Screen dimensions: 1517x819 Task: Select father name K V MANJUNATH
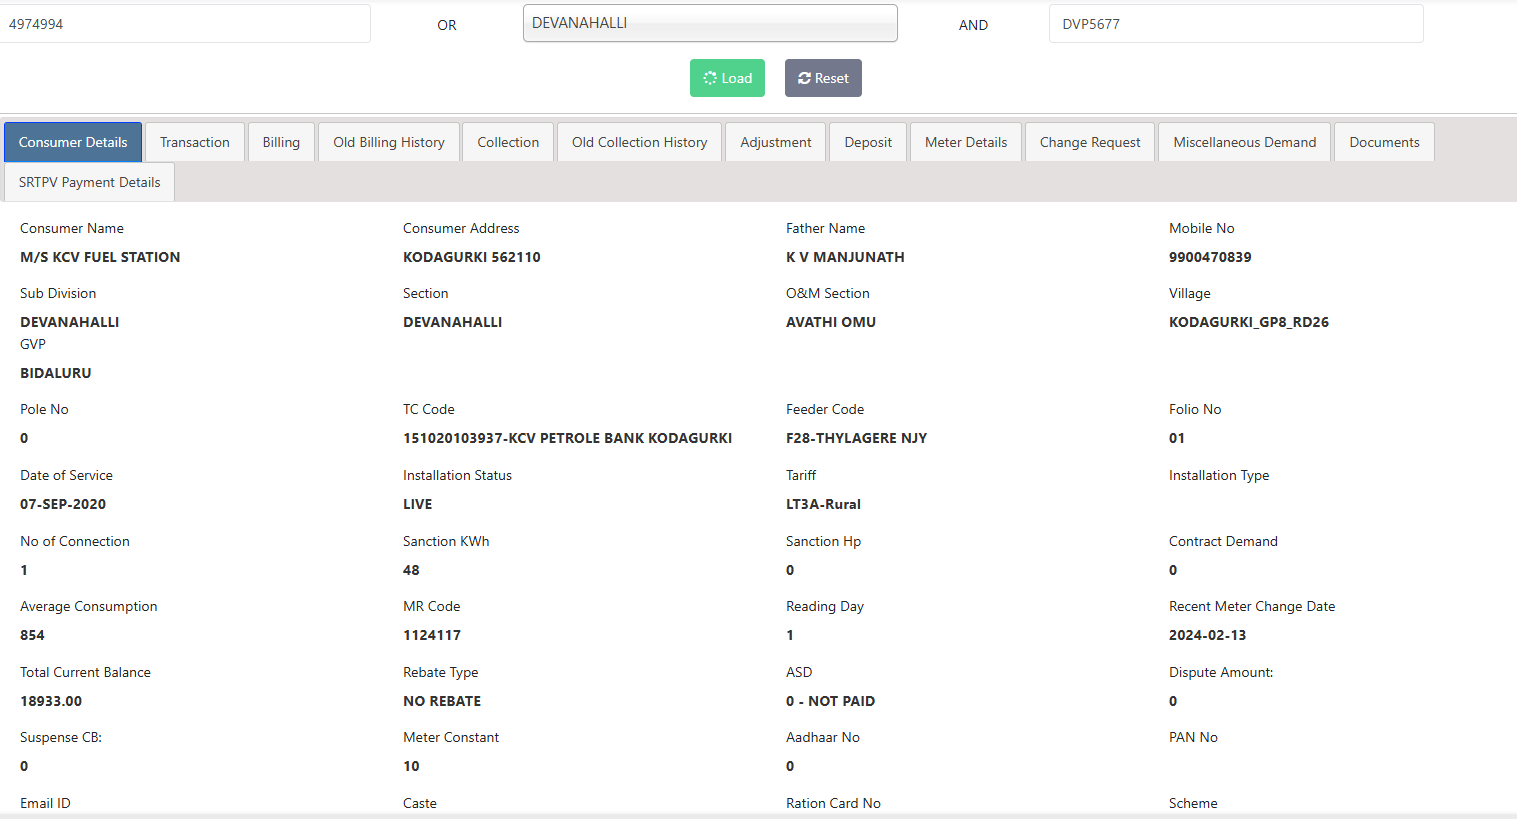point(845,257)
